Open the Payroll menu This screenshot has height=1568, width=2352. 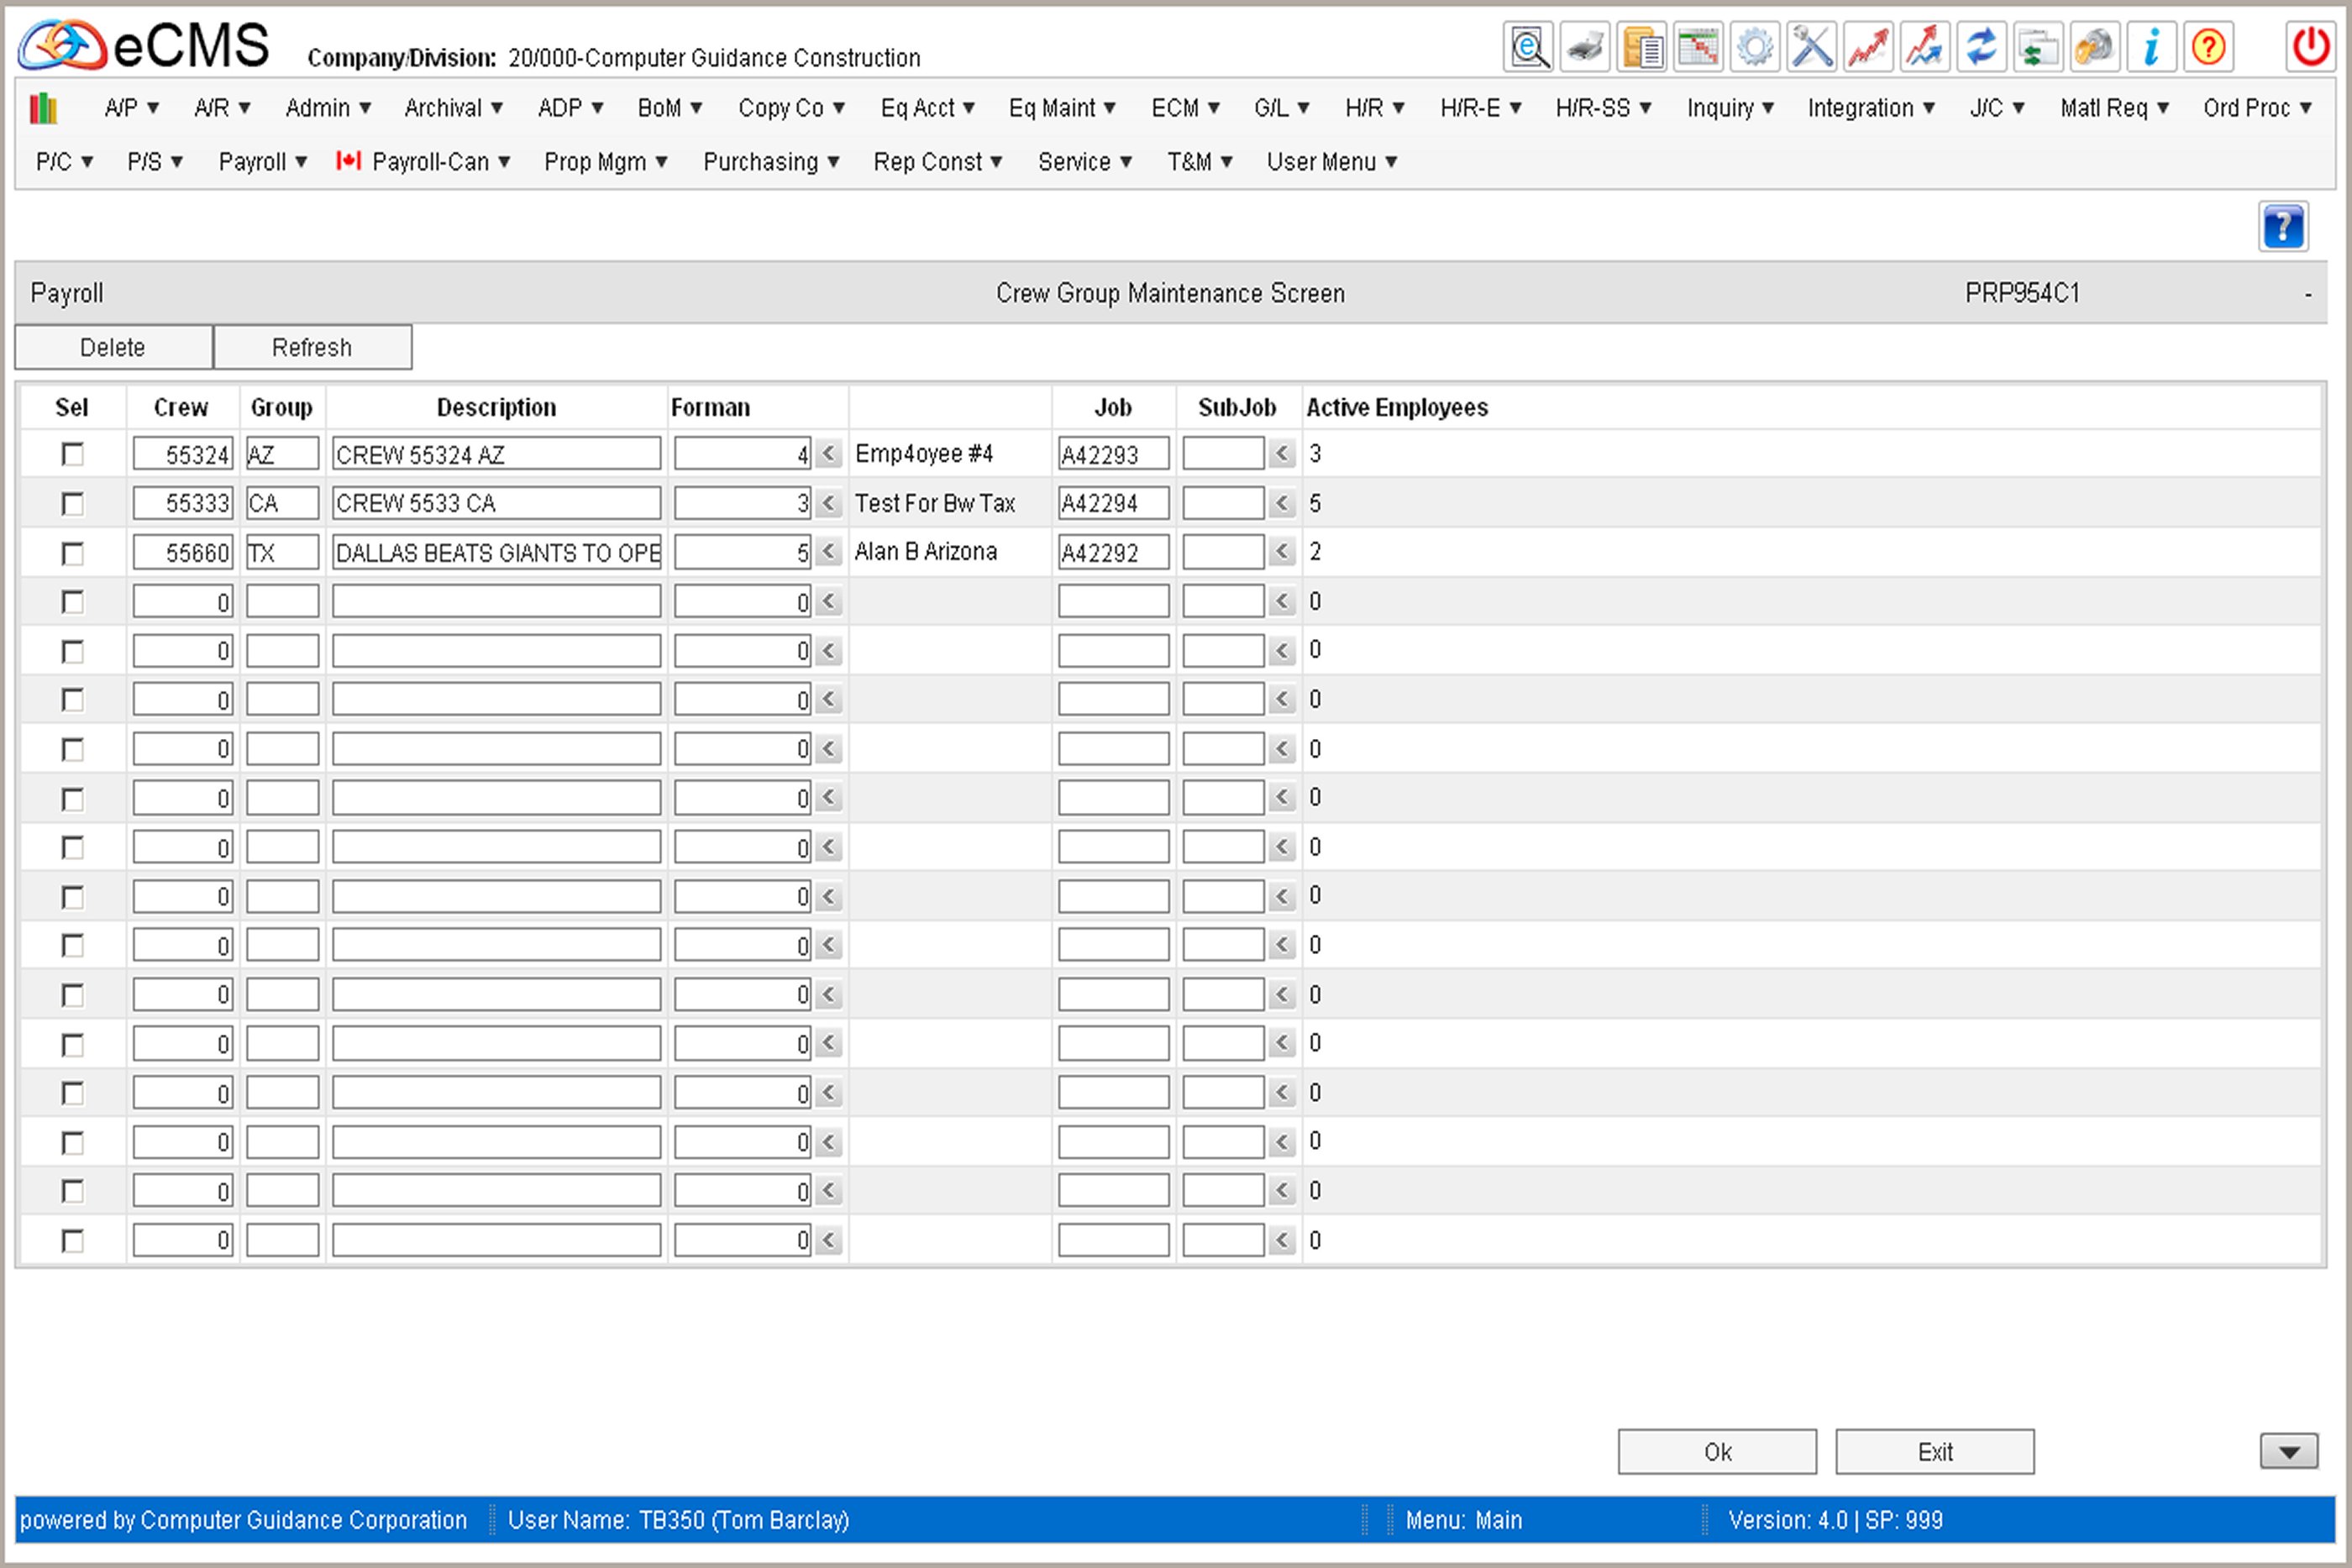(x=262, y=162)
